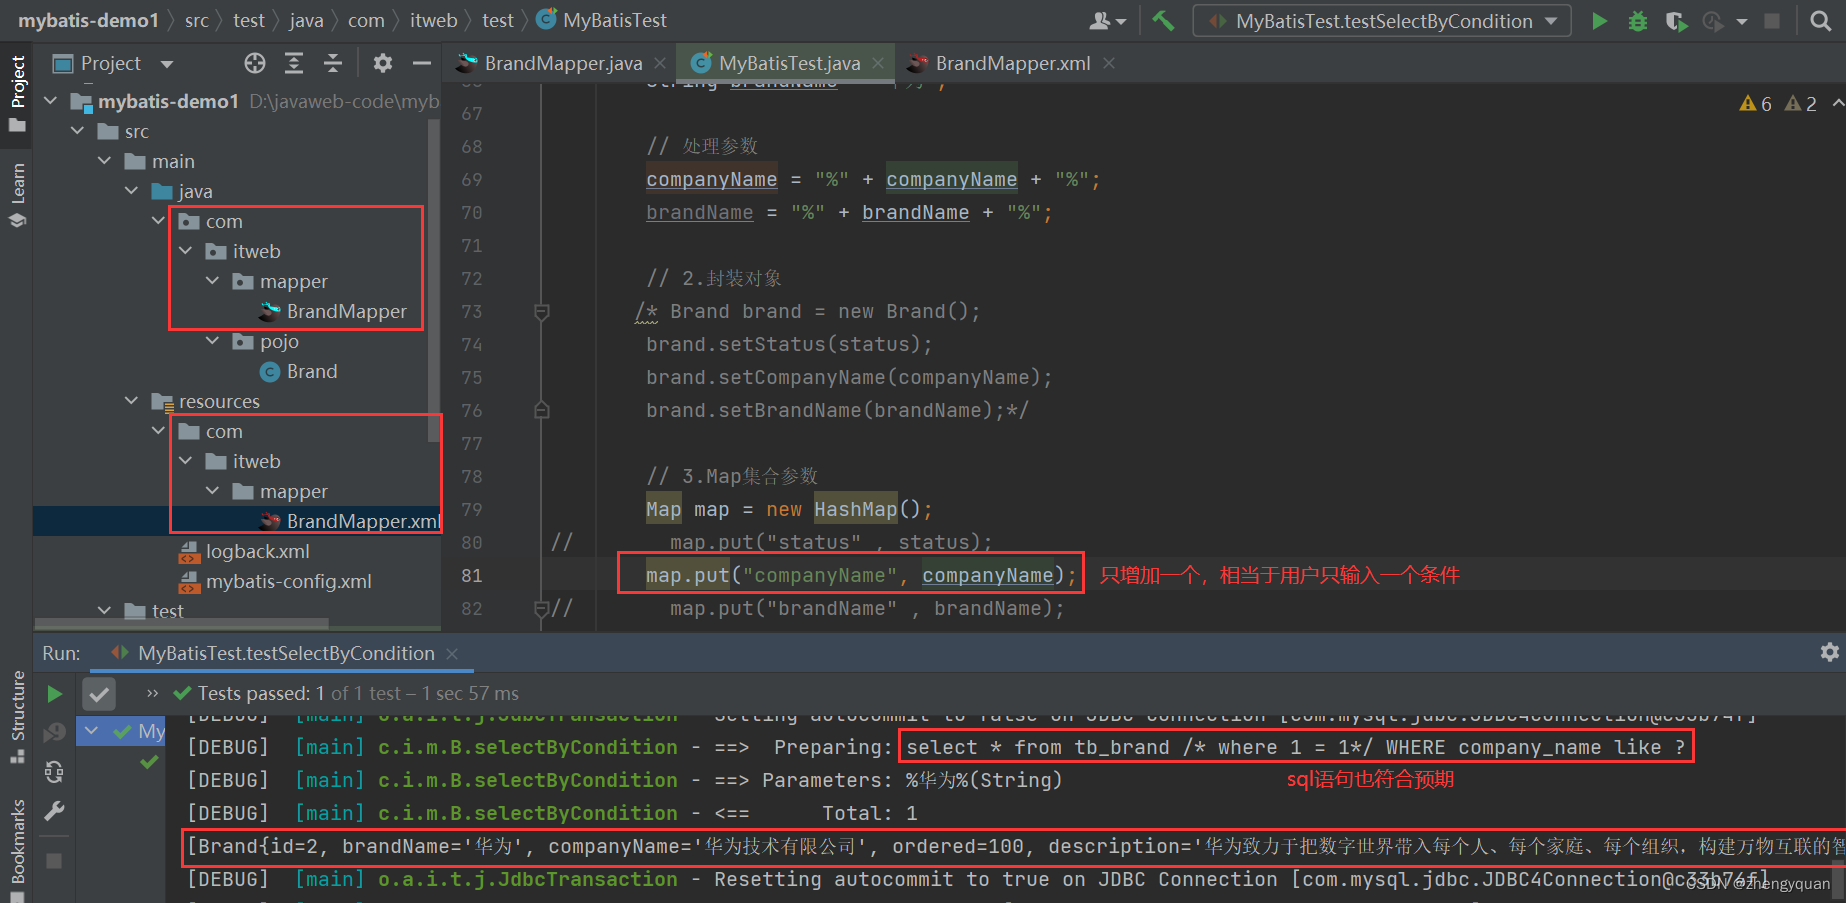Open Run panel settings gear
Viewport: 1846px width, 903px height.
[x=1829, y=652]
